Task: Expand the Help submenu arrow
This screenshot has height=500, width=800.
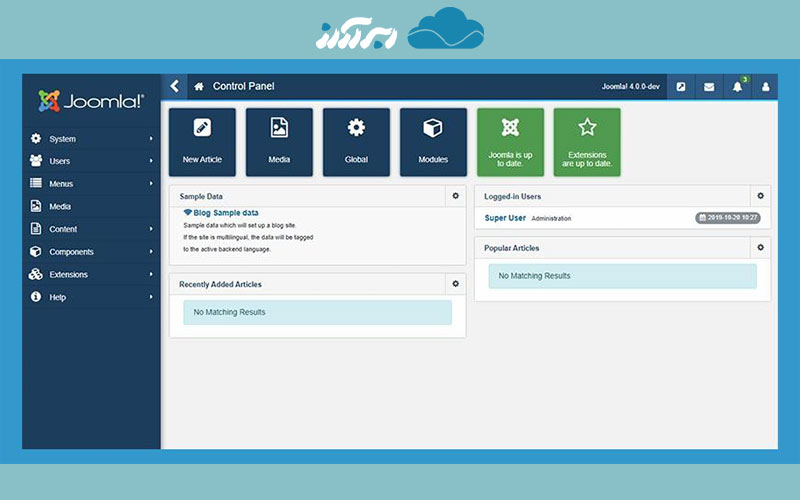Action: tap(151, 297)
